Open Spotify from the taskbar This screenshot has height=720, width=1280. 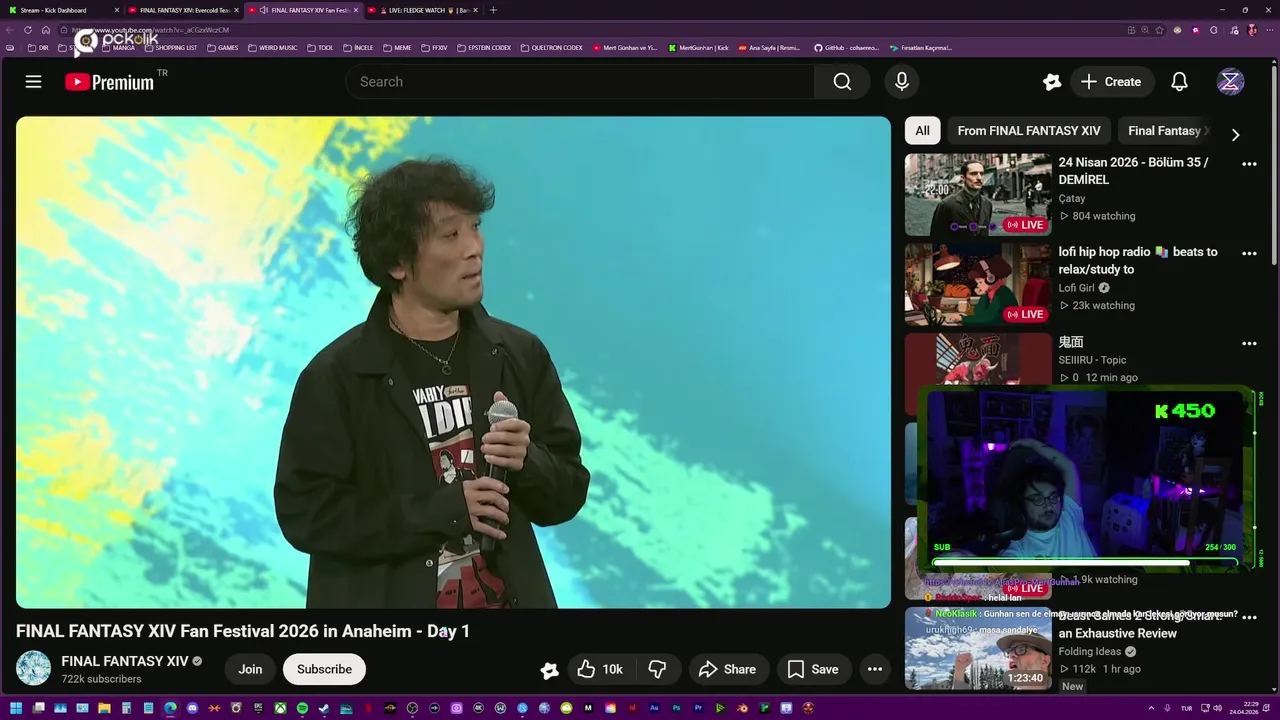[302, 709]
